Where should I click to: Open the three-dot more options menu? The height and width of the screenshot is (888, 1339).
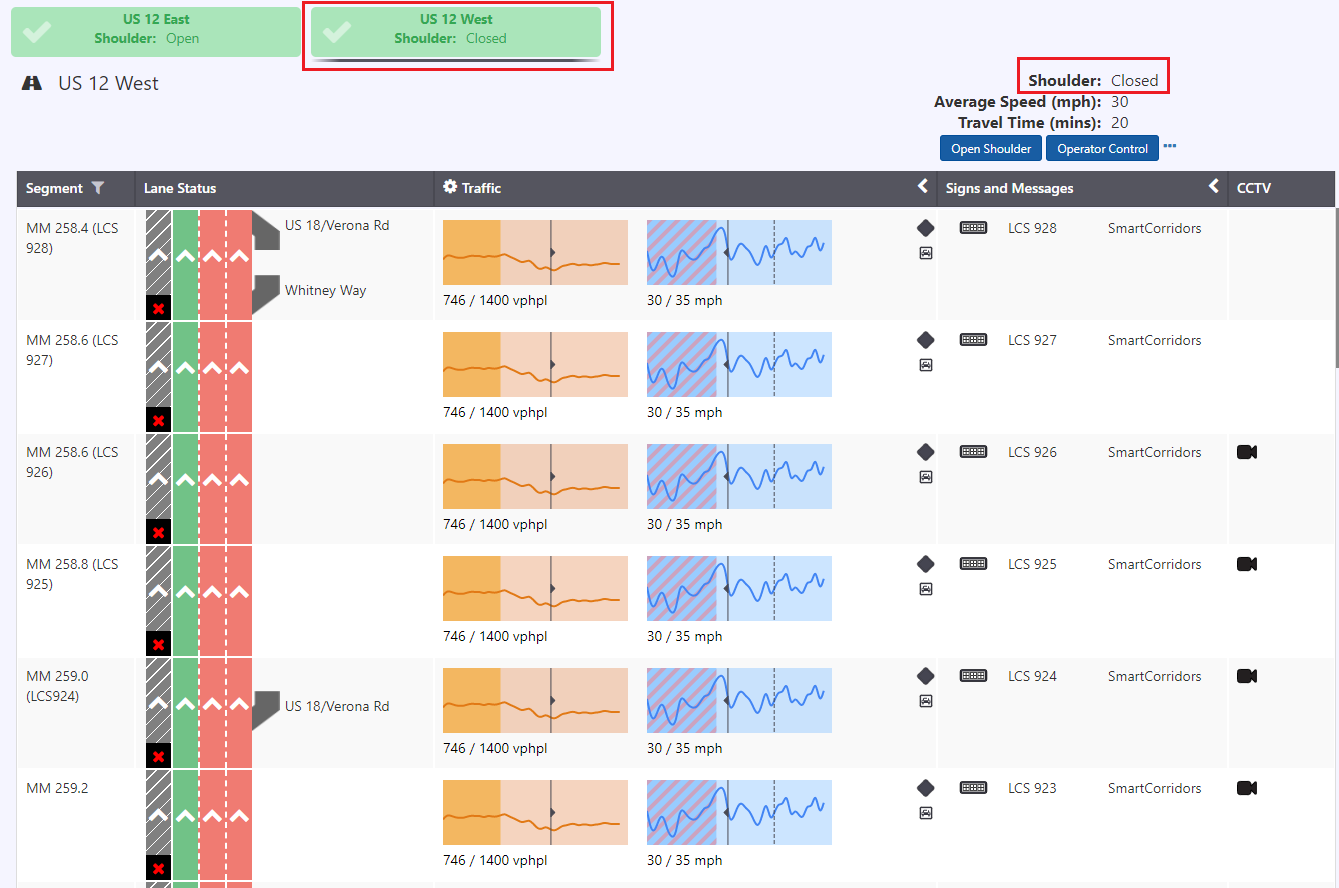tap(1170, 146)
